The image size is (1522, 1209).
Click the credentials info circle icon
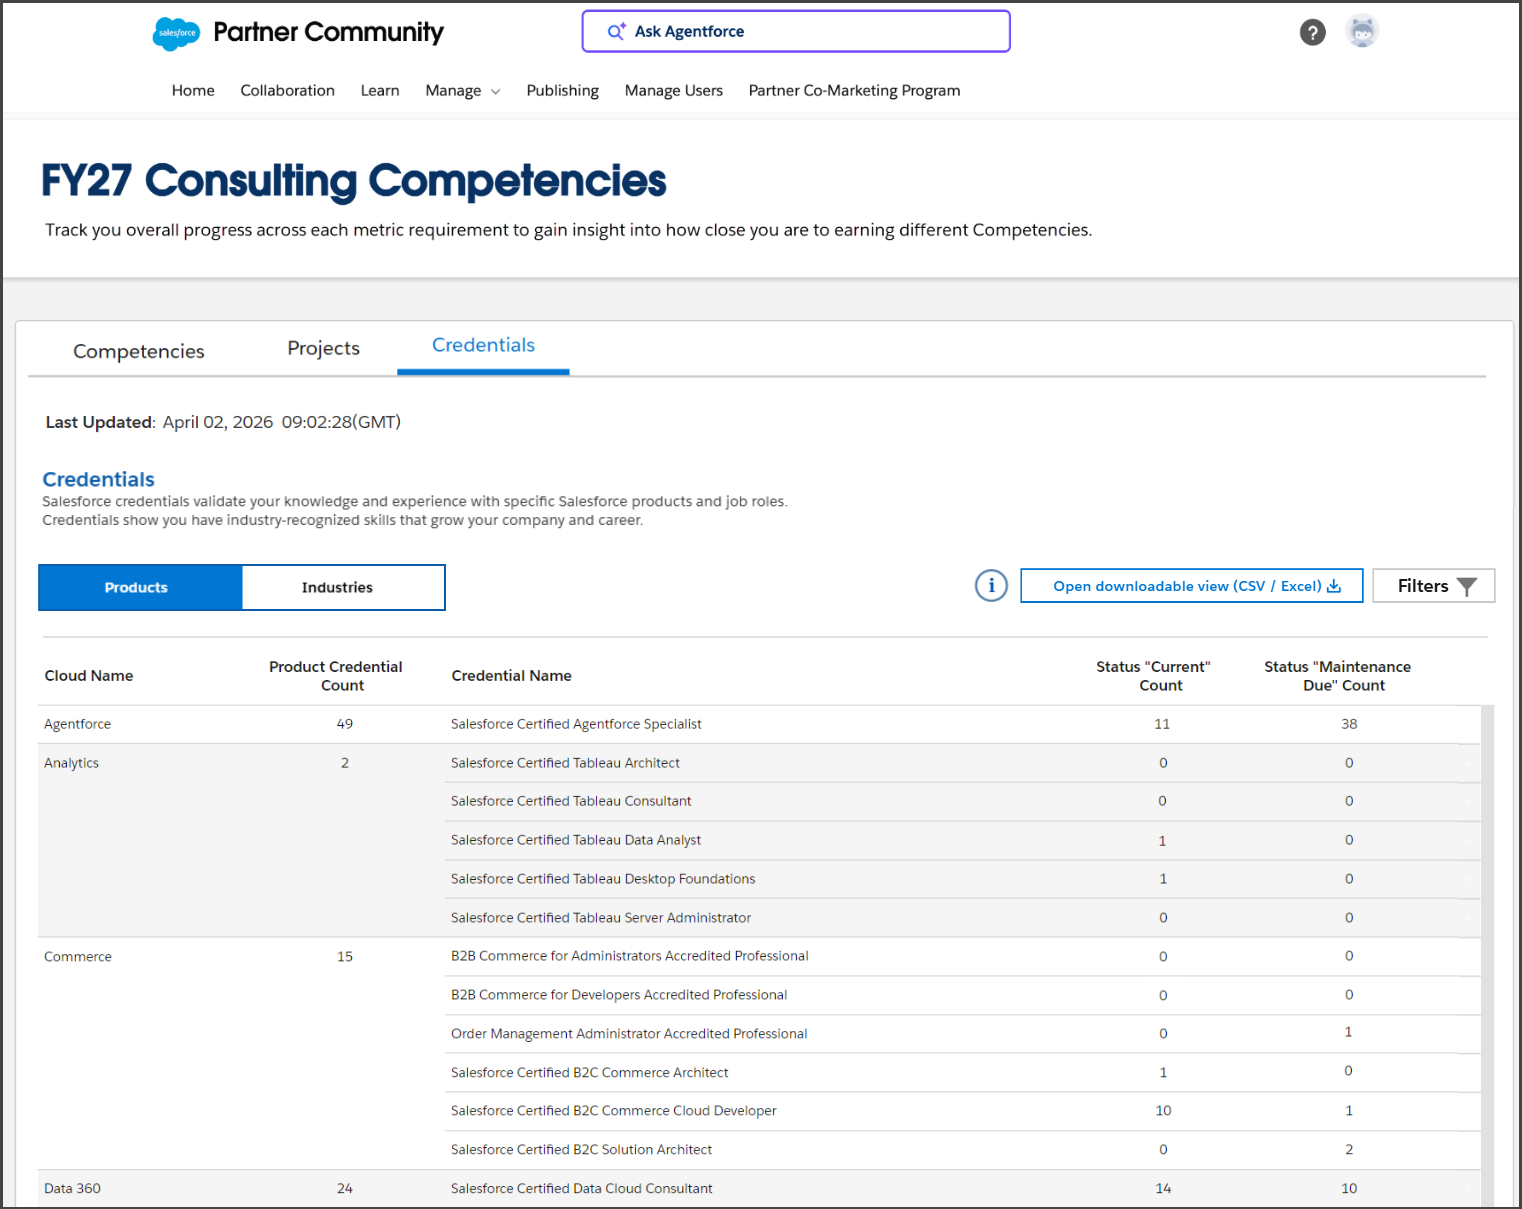click(991, 585)
